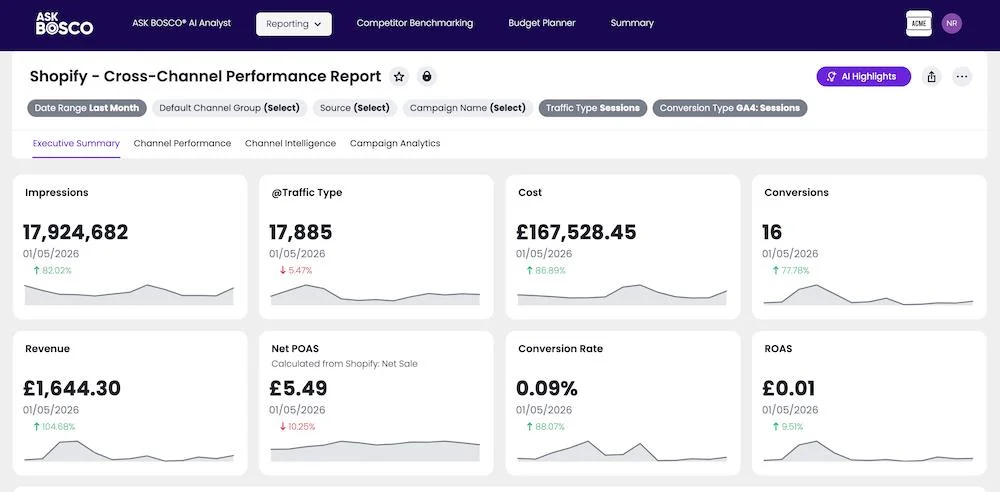Click the 88.07% Conversion Rate change
The height and width of the screenshot is (492, 1000).
coord(545,426)
